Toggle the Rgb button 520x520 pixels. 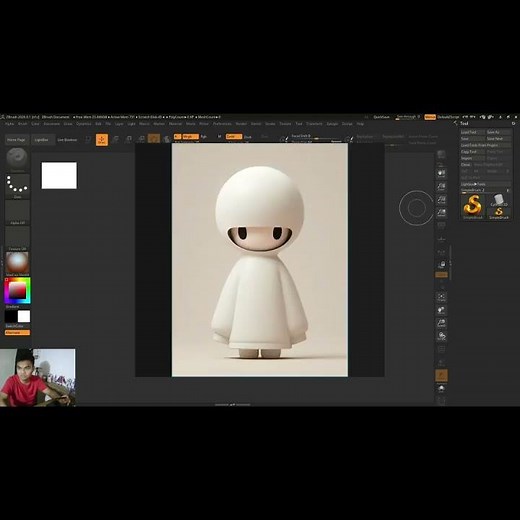203,137
